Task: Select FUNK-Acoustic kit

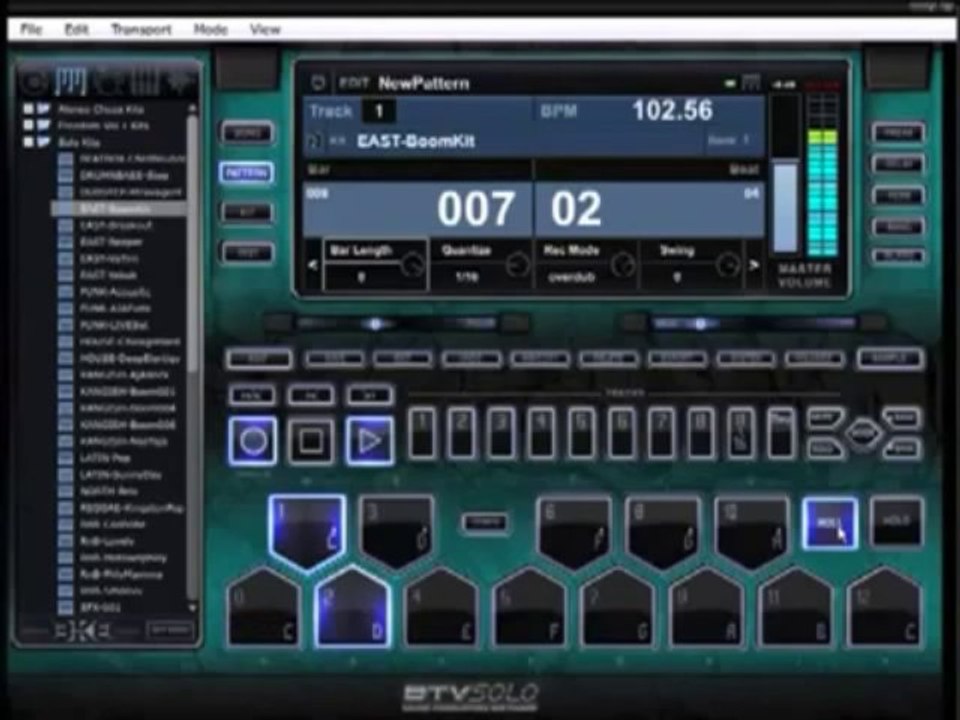Action: click(x=114, y=292)
